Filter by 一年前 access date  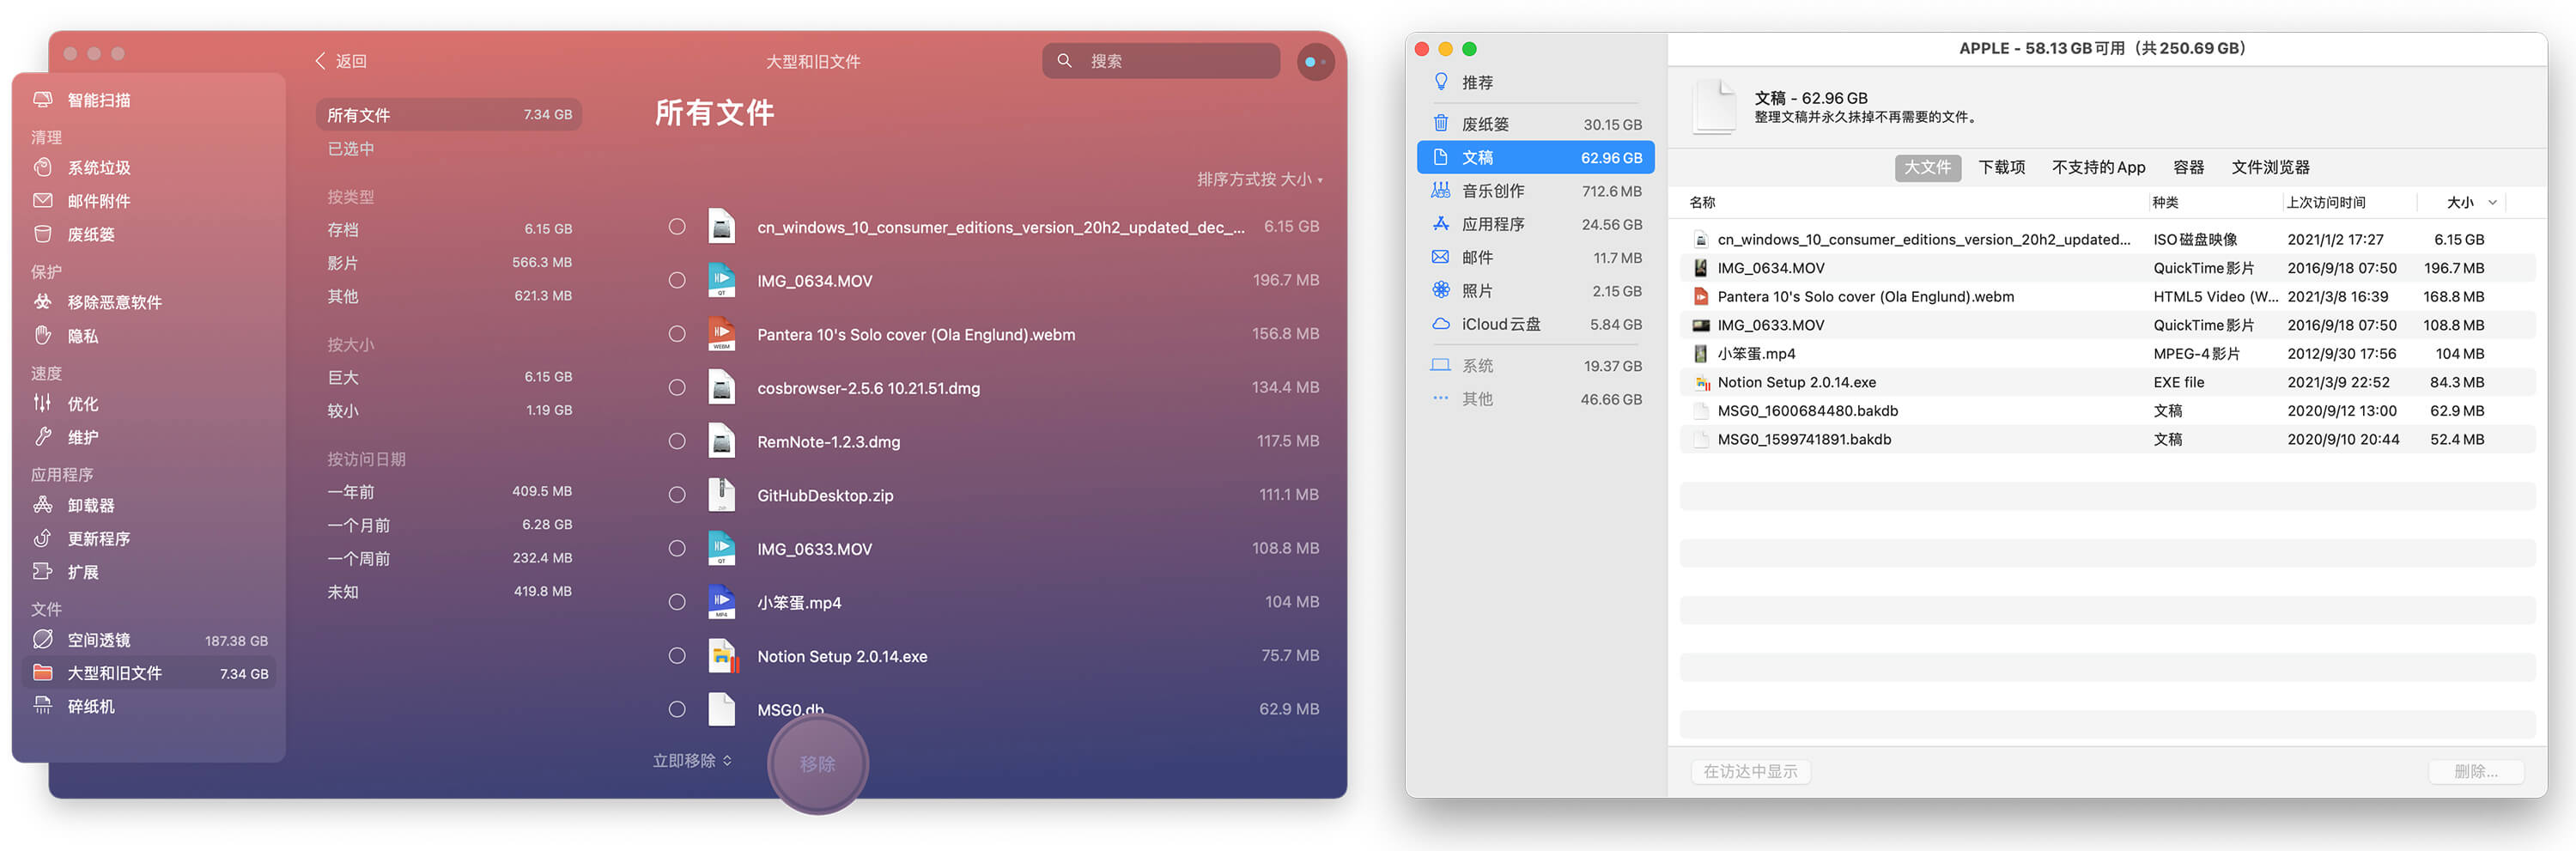click(449, 491)
